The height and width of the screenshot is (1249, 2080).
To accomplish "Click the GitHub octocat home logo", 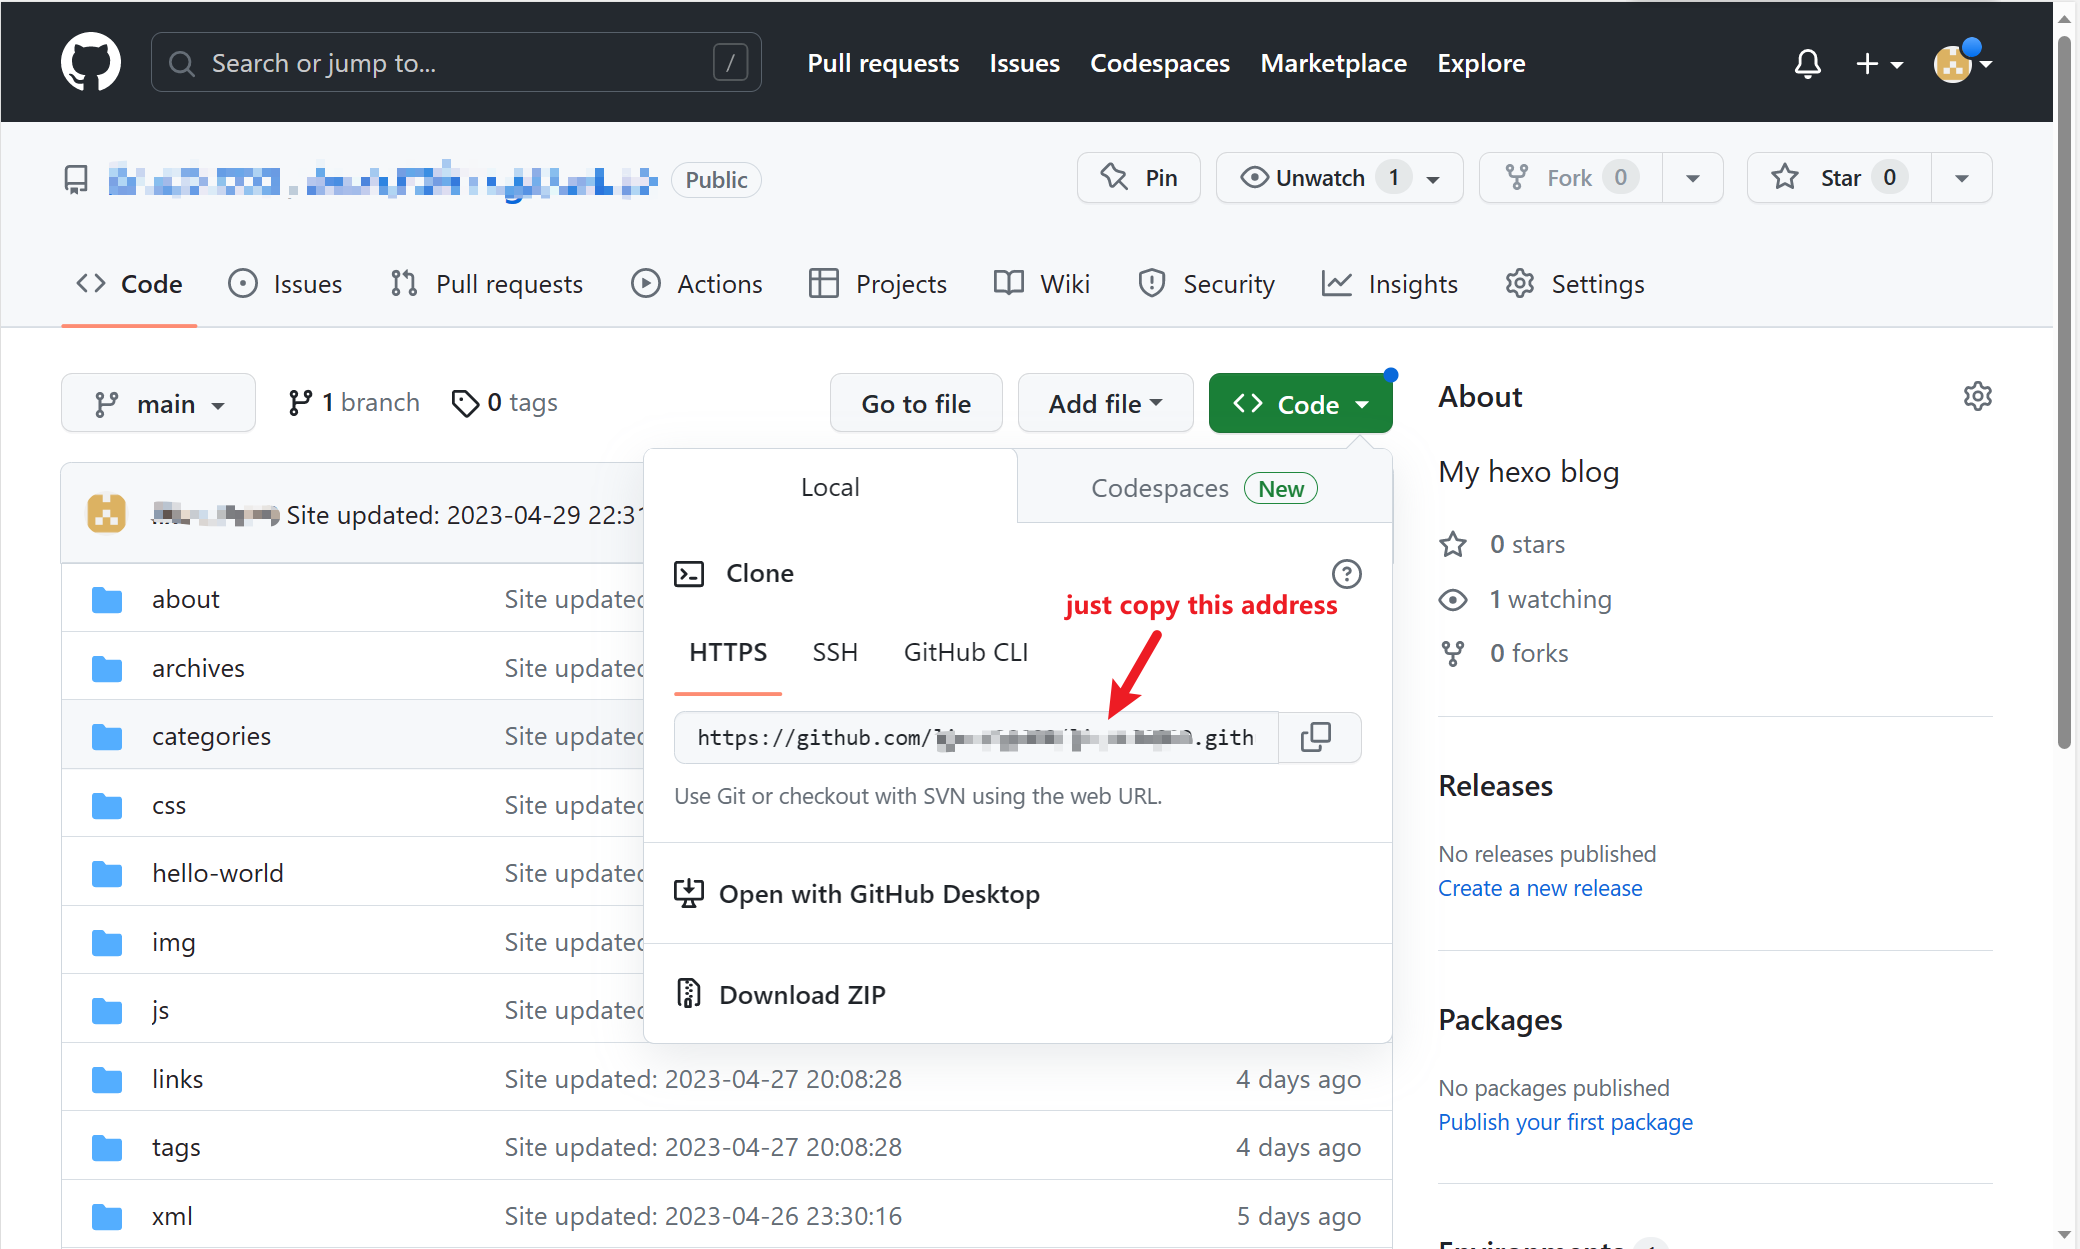I will (x=91, y=61).
